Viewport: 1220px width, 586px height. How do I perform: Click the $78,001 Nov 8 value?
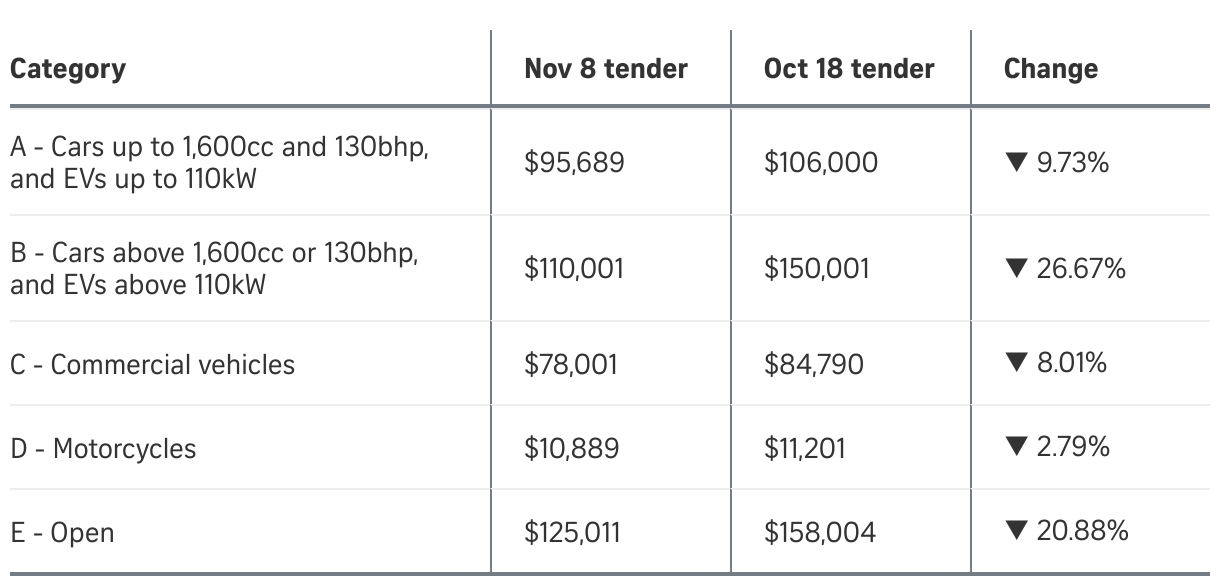571,364
